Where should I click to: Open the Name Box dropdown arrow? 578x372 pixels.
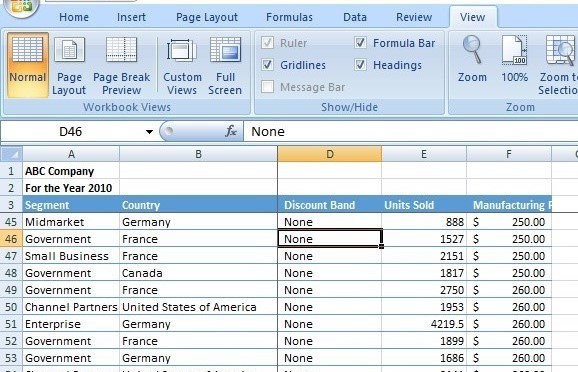coord(149,132)
